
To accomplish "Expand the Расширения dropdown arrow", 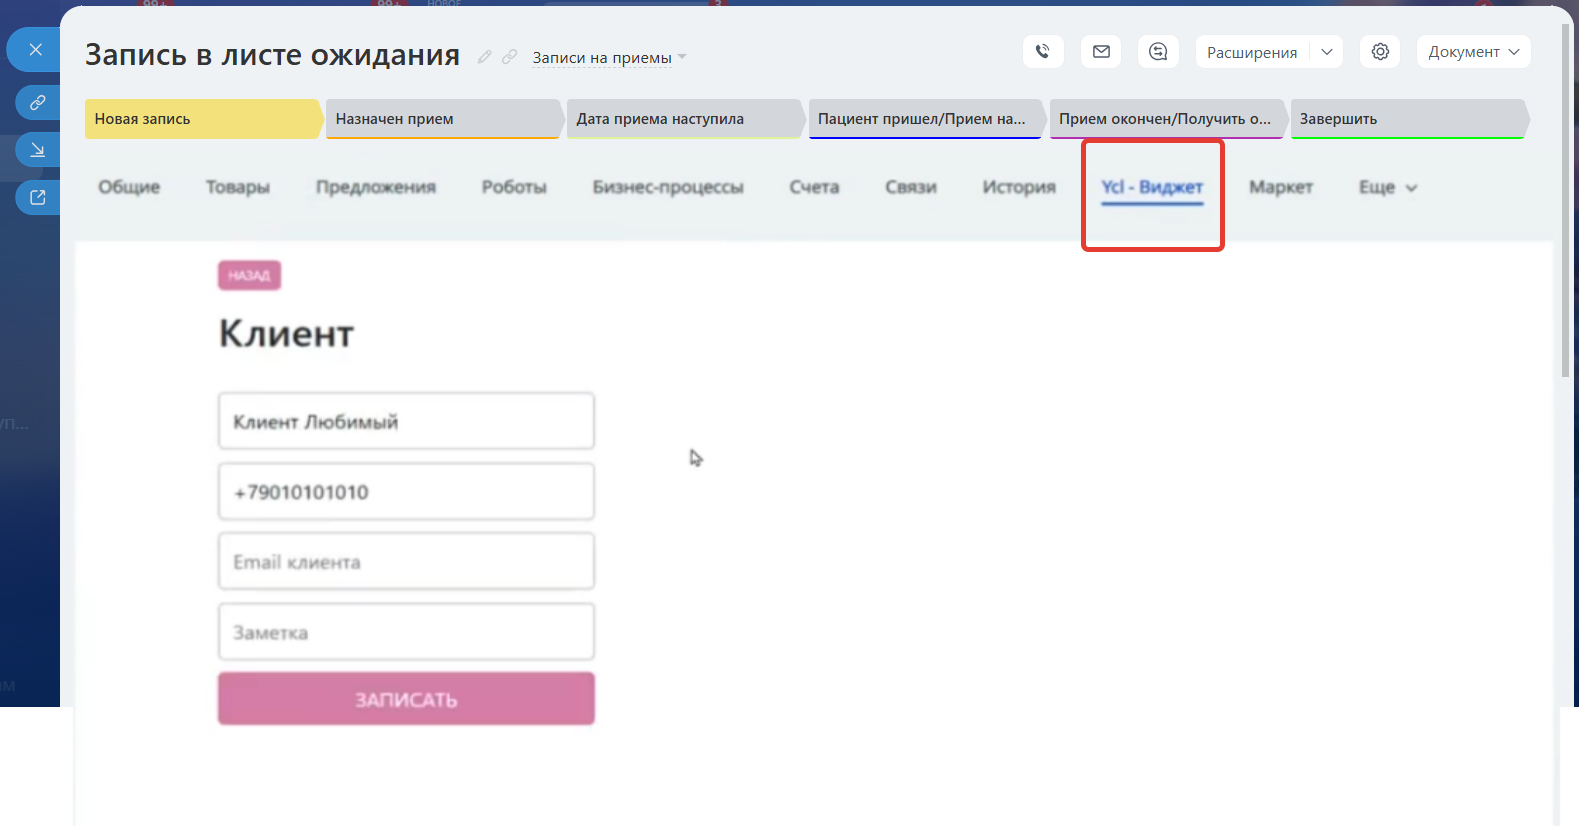I will pyautogui.click(x=1327, y=52).
